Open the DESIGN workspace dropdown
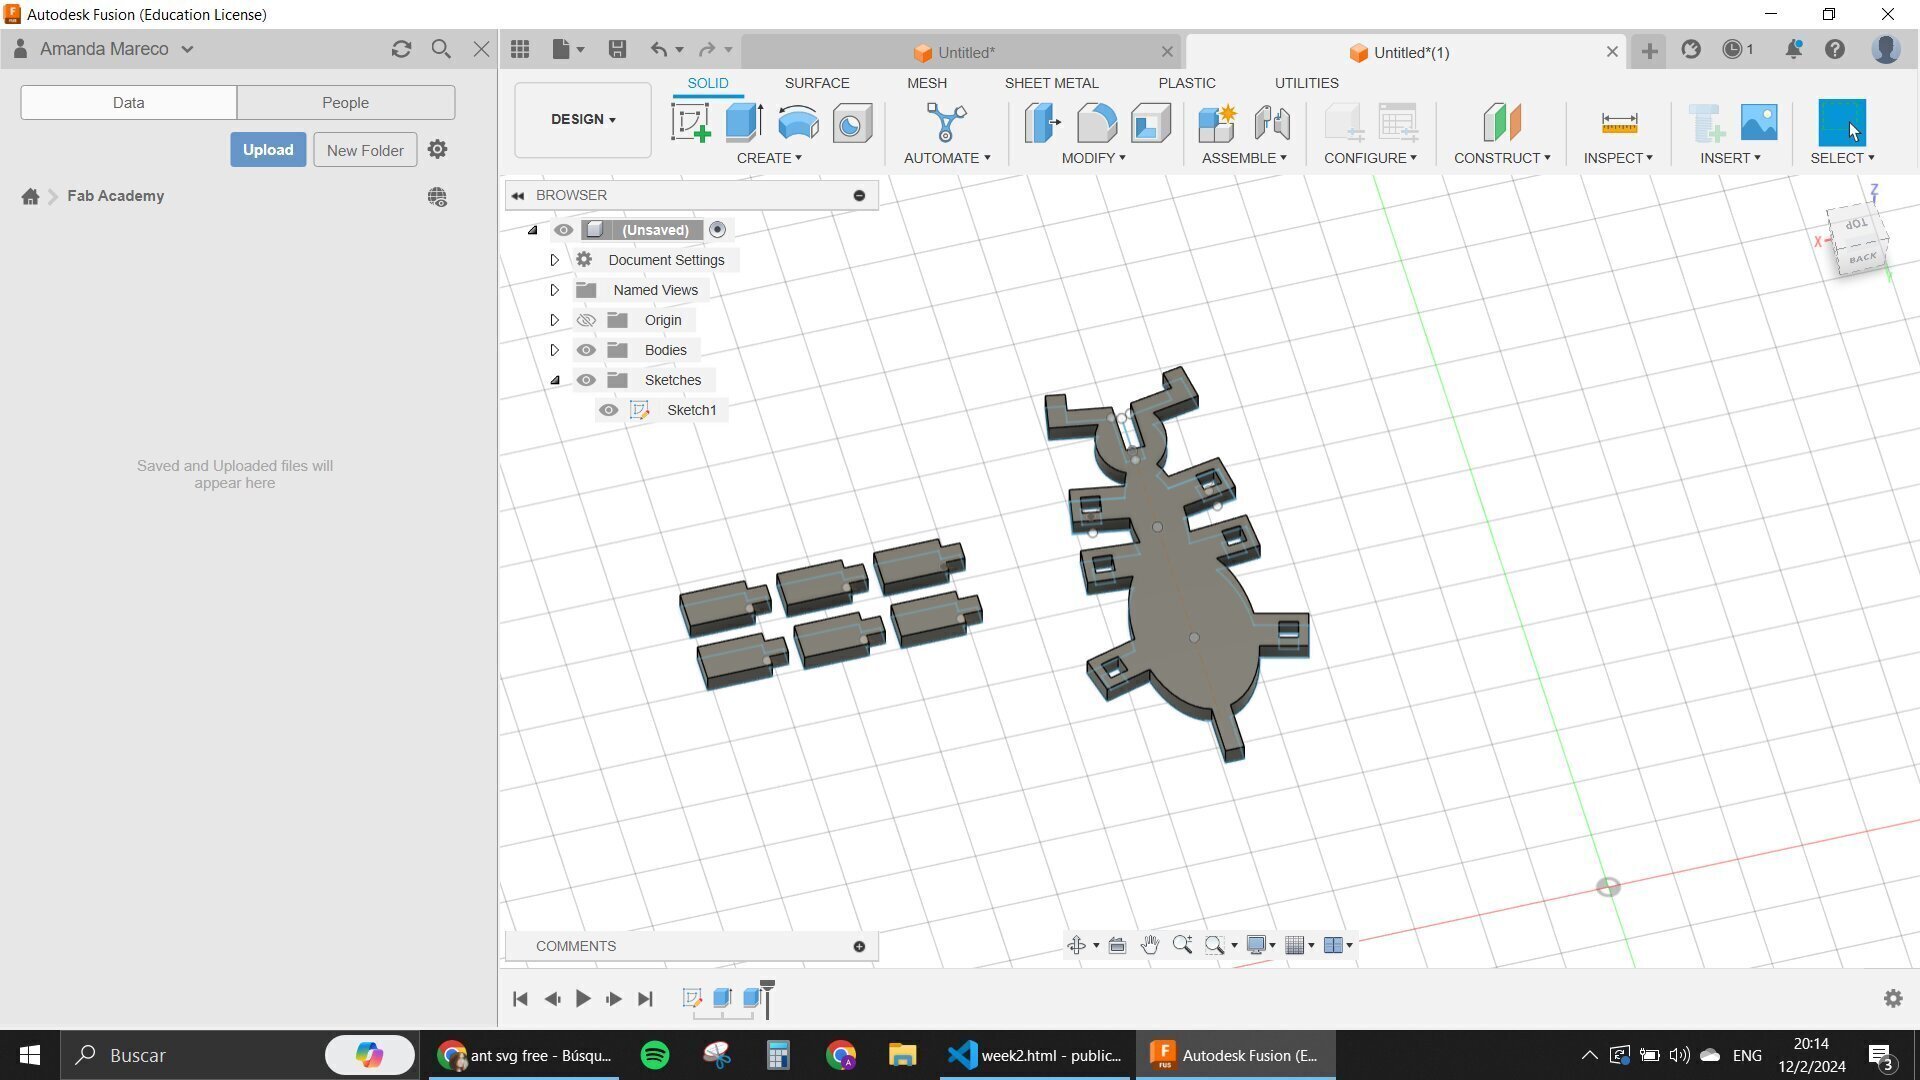 tap(583, 119)
